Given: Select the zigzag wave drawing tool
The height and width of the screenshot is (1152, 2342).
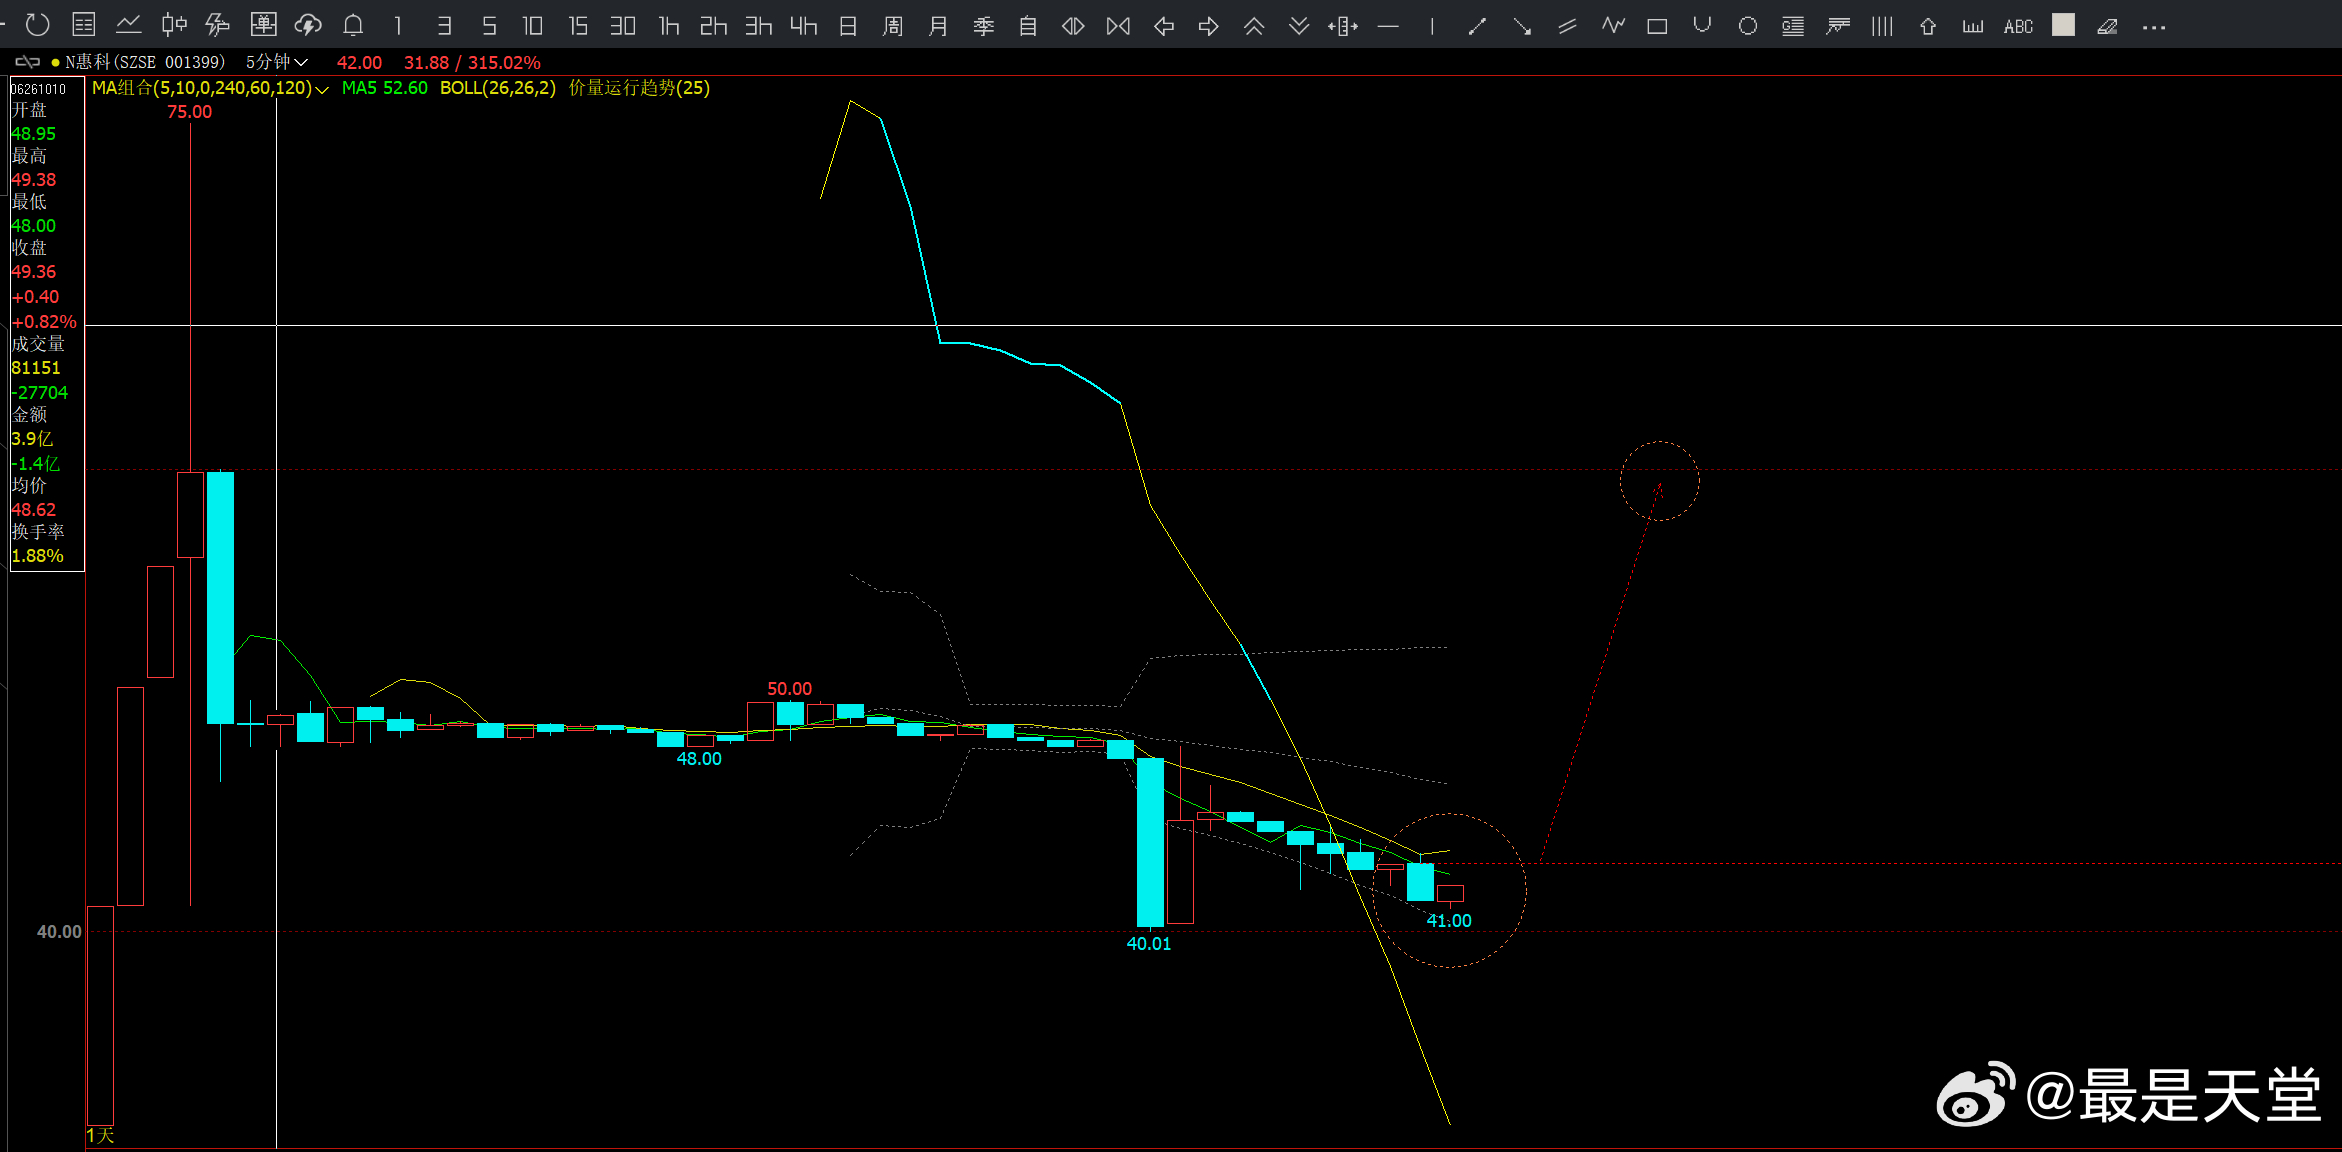Looking at the screenshot, I should [x=1613, y=25].
